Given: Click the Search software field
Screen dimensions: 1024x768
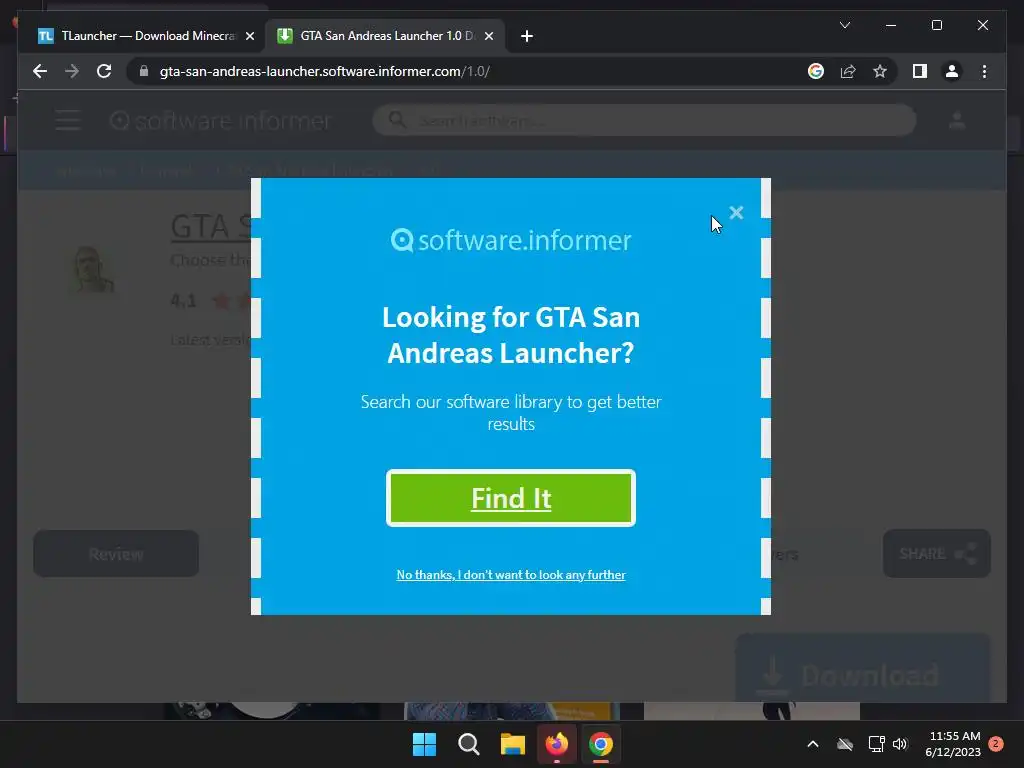Looking at the screenshot, I should point(644,120).
